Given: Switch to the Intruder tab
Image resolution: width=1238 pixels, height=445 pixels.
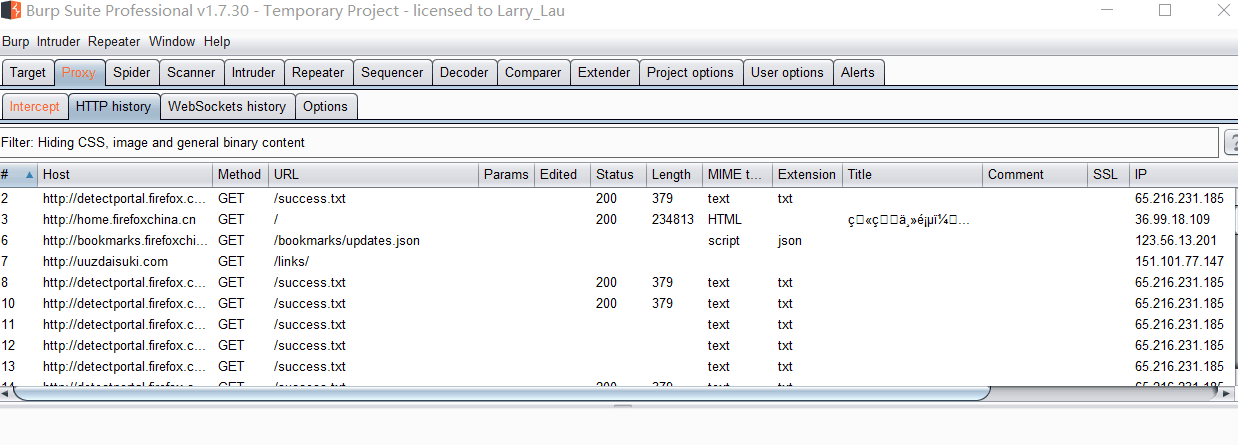Looking at the screenshot, I should pos(254,72).
